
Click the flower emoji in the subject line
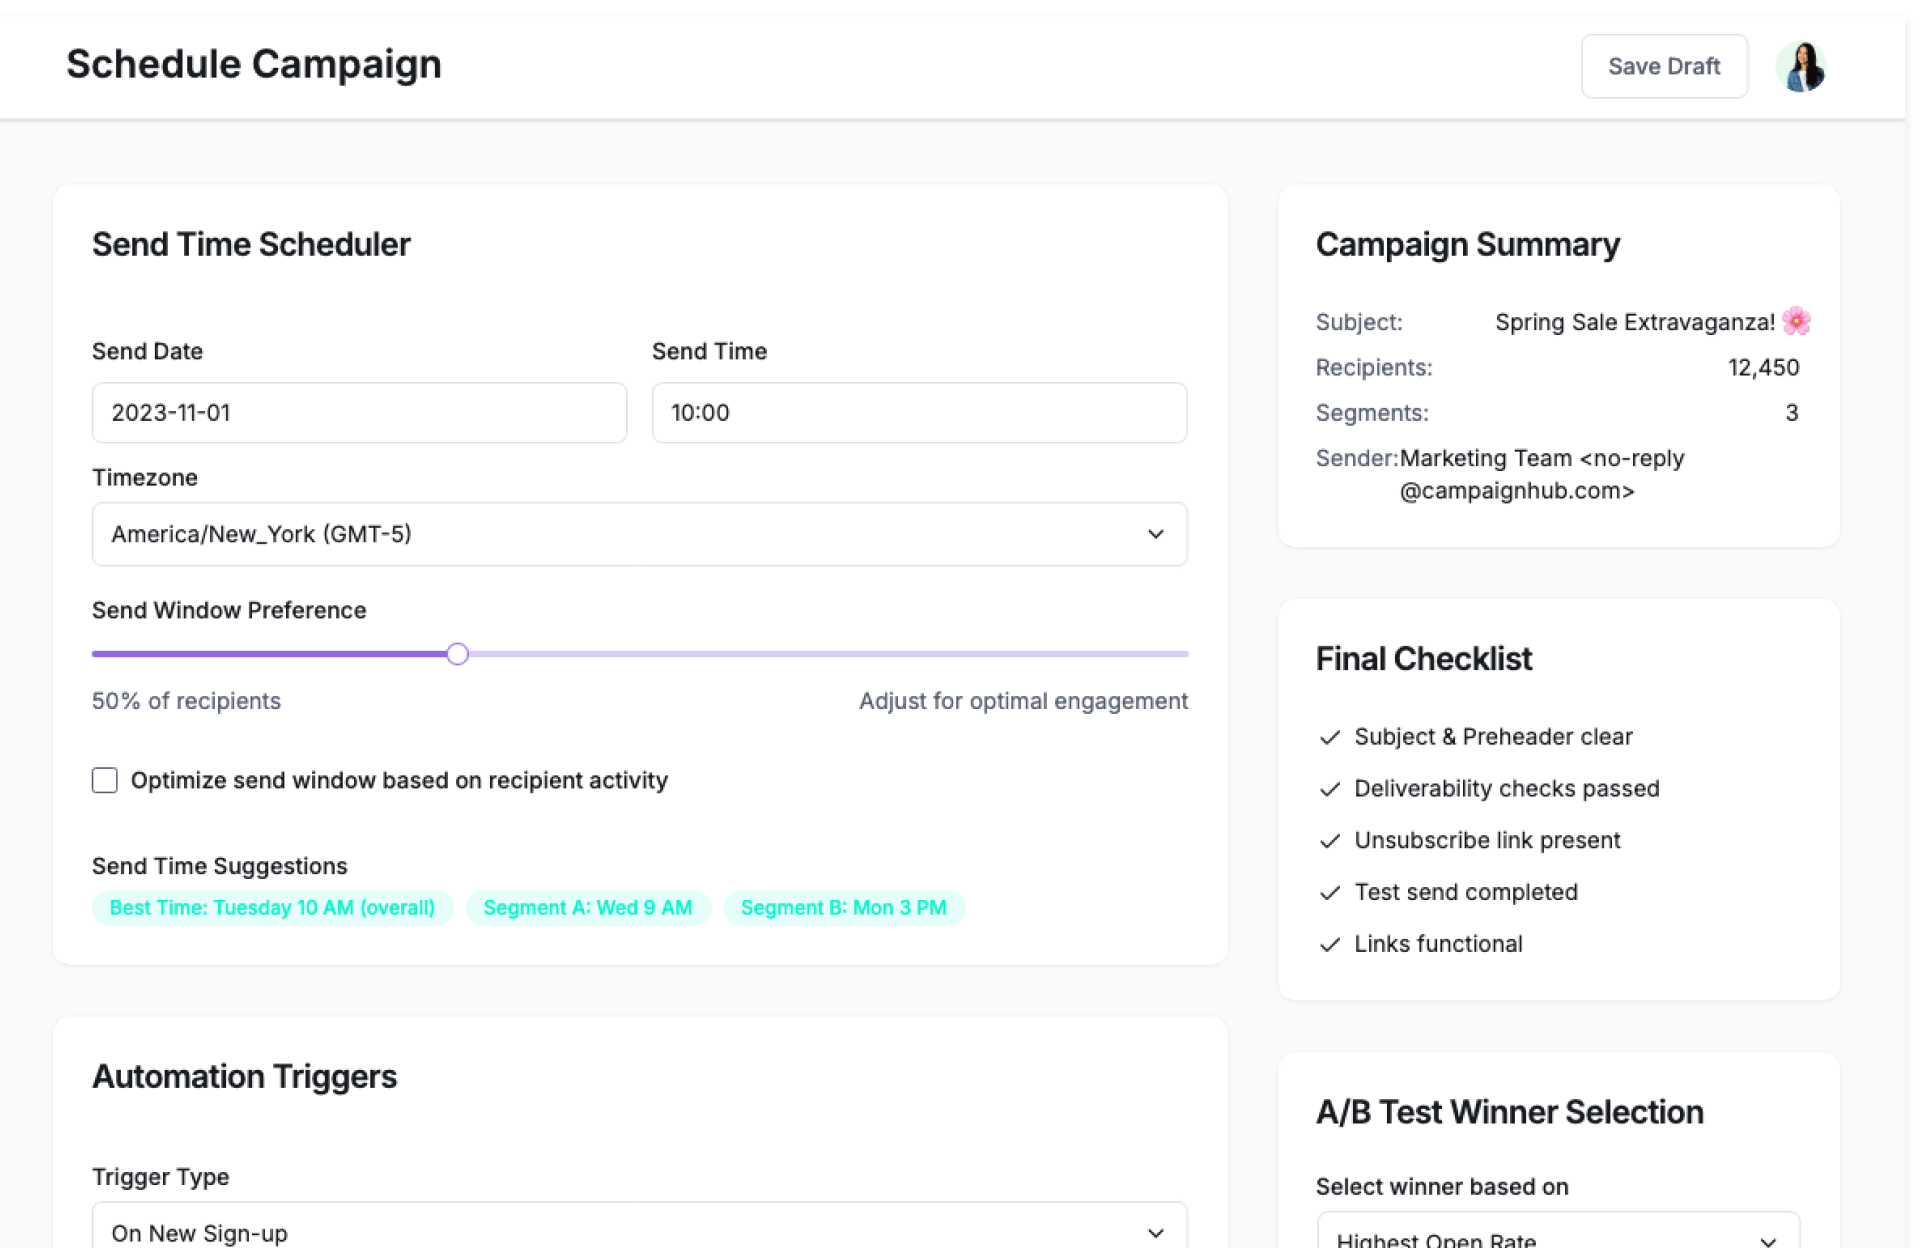pos(1796,321)
